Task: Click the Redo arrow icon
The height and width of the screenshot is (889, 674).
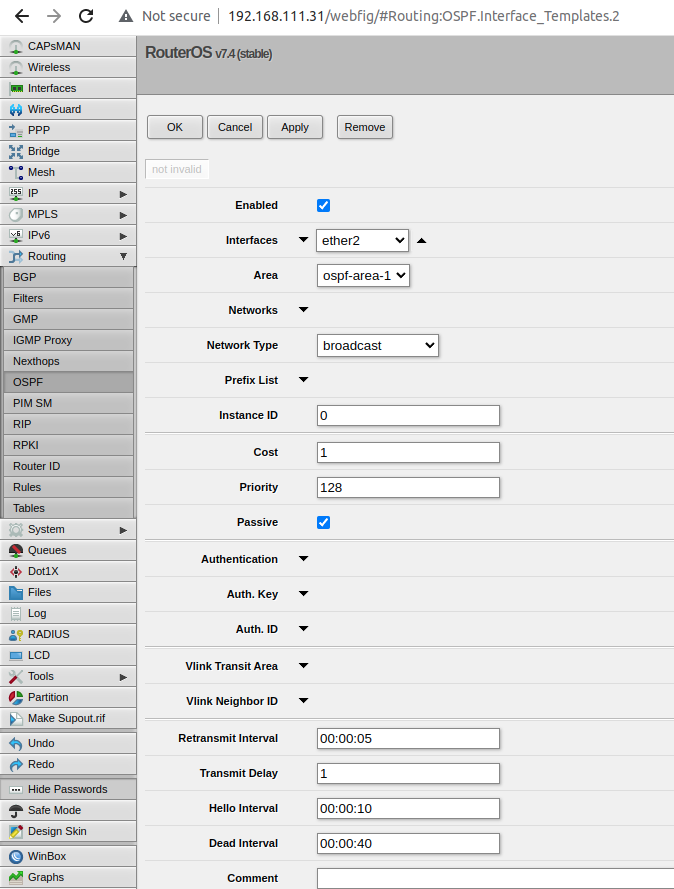Action: coord(16,764)
